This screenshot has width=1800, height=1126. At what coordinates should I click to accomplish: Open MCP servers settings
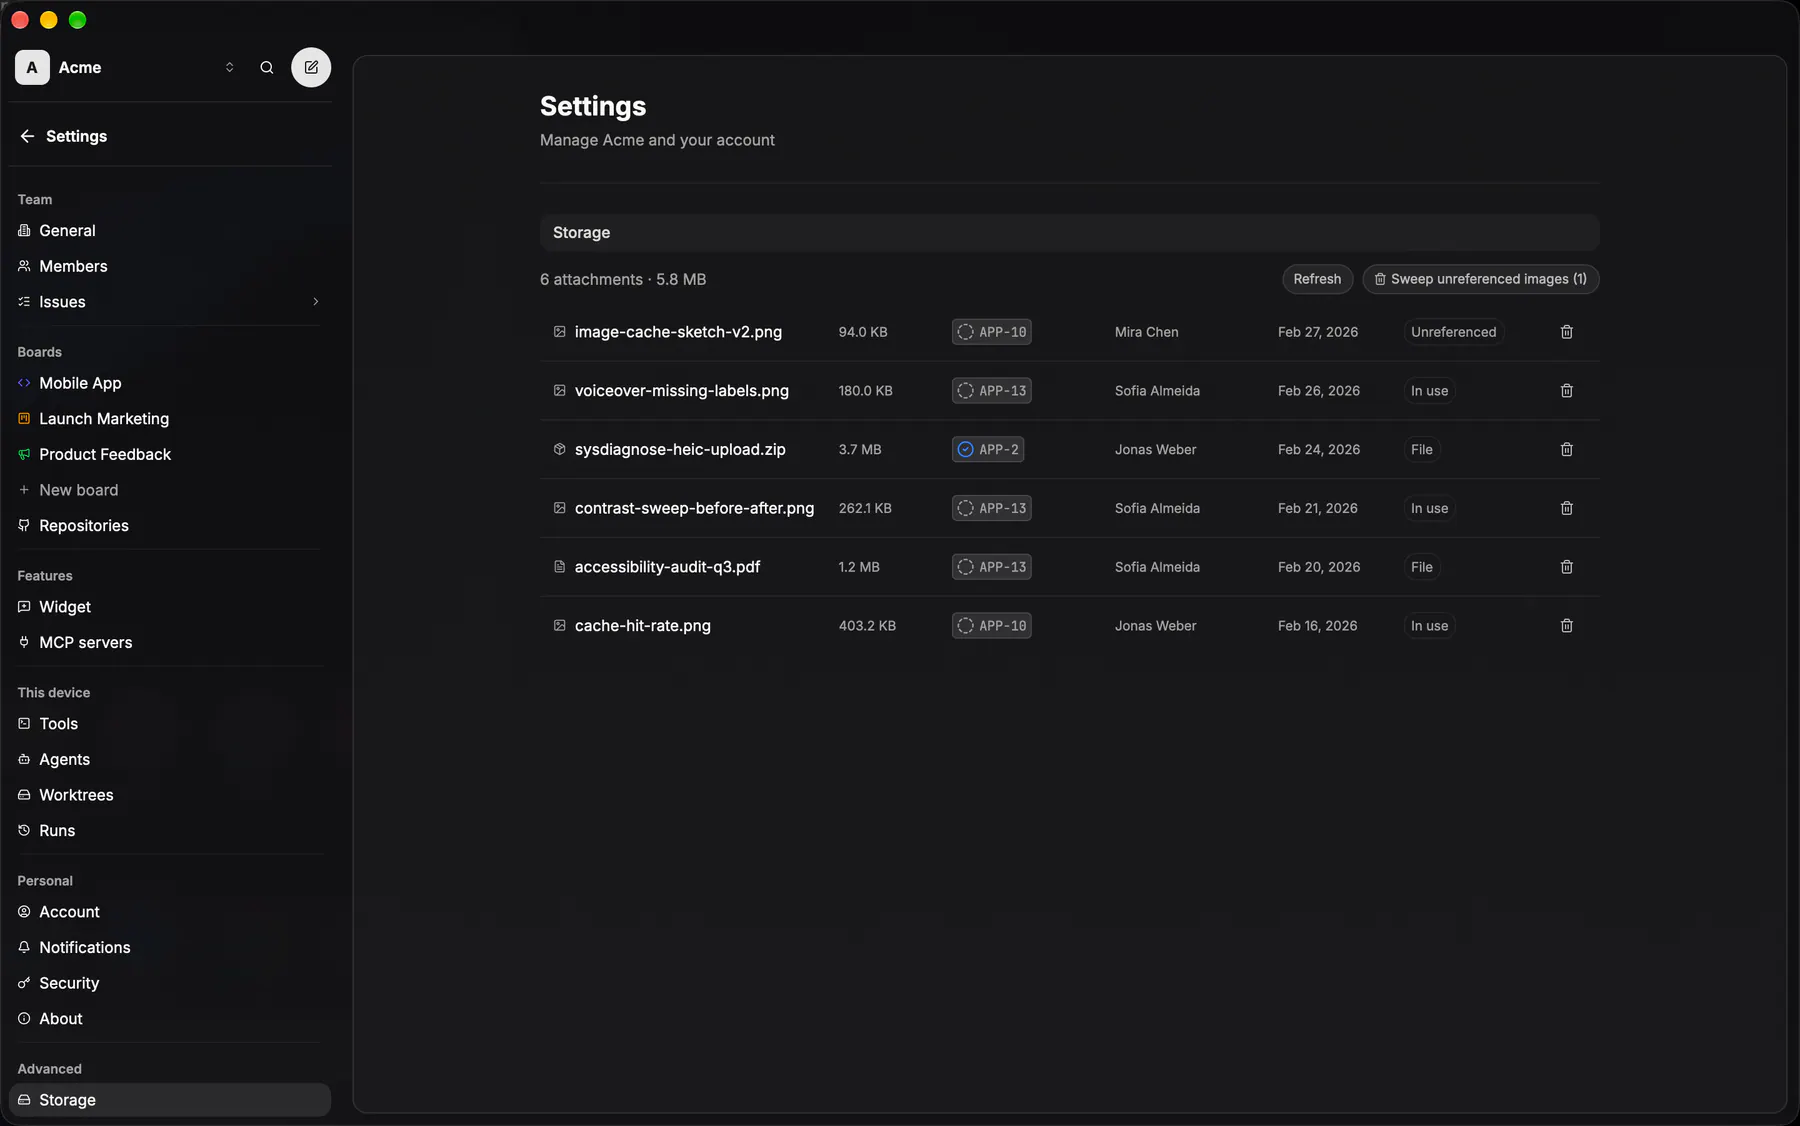click(170, 643)
